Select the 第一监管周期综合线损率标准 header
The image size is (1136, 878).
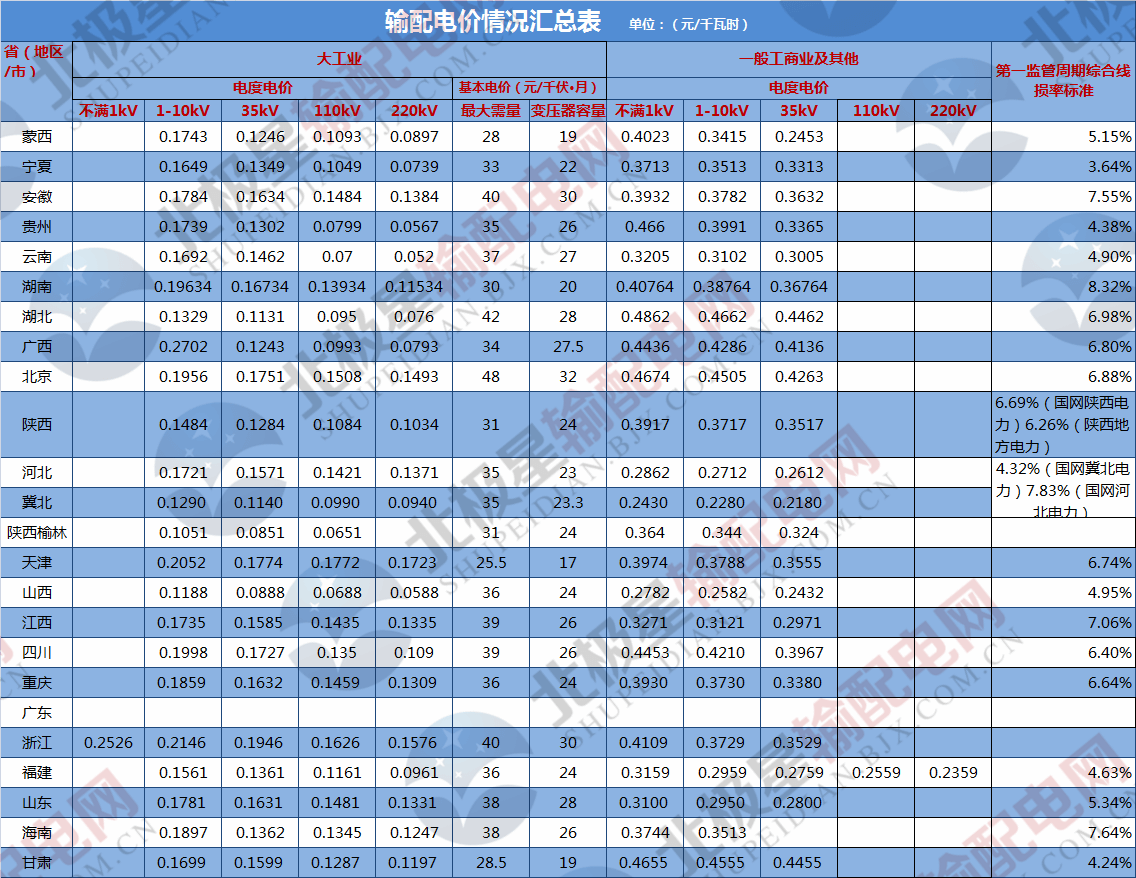point(1063,80)
